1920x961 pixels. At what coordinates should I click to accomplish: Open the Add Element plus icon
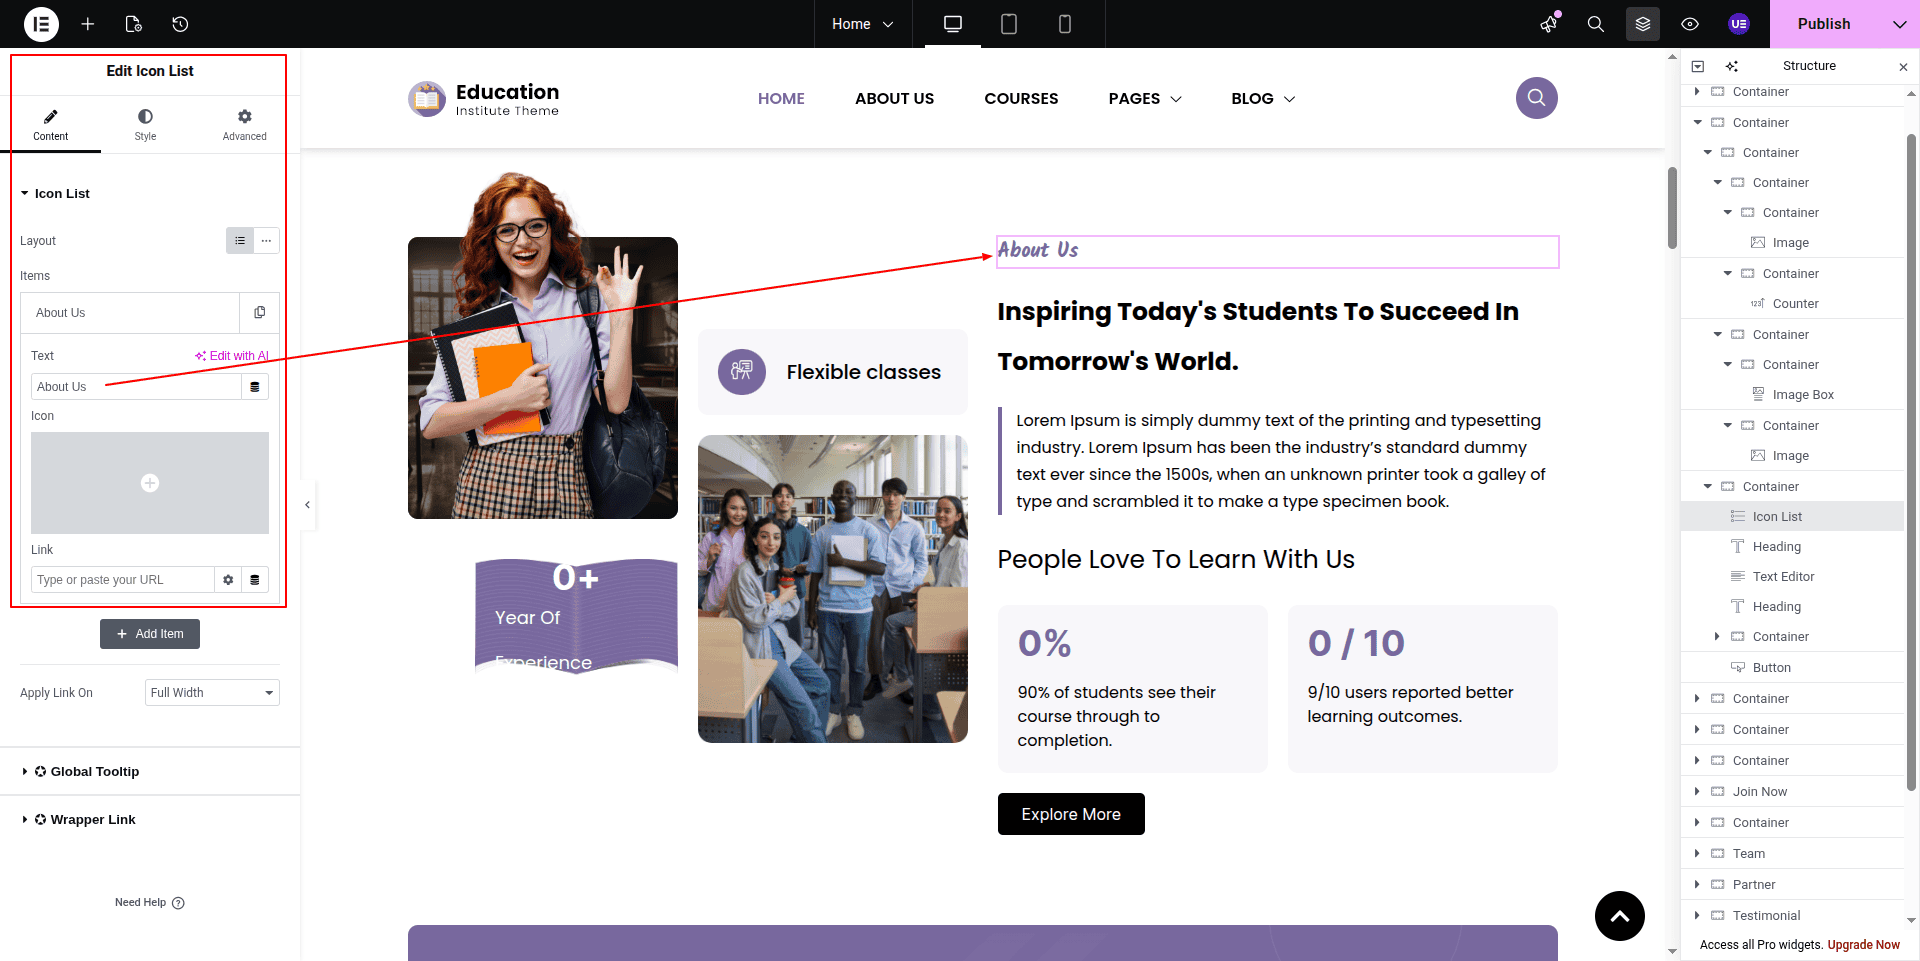(x=88, y=24)
